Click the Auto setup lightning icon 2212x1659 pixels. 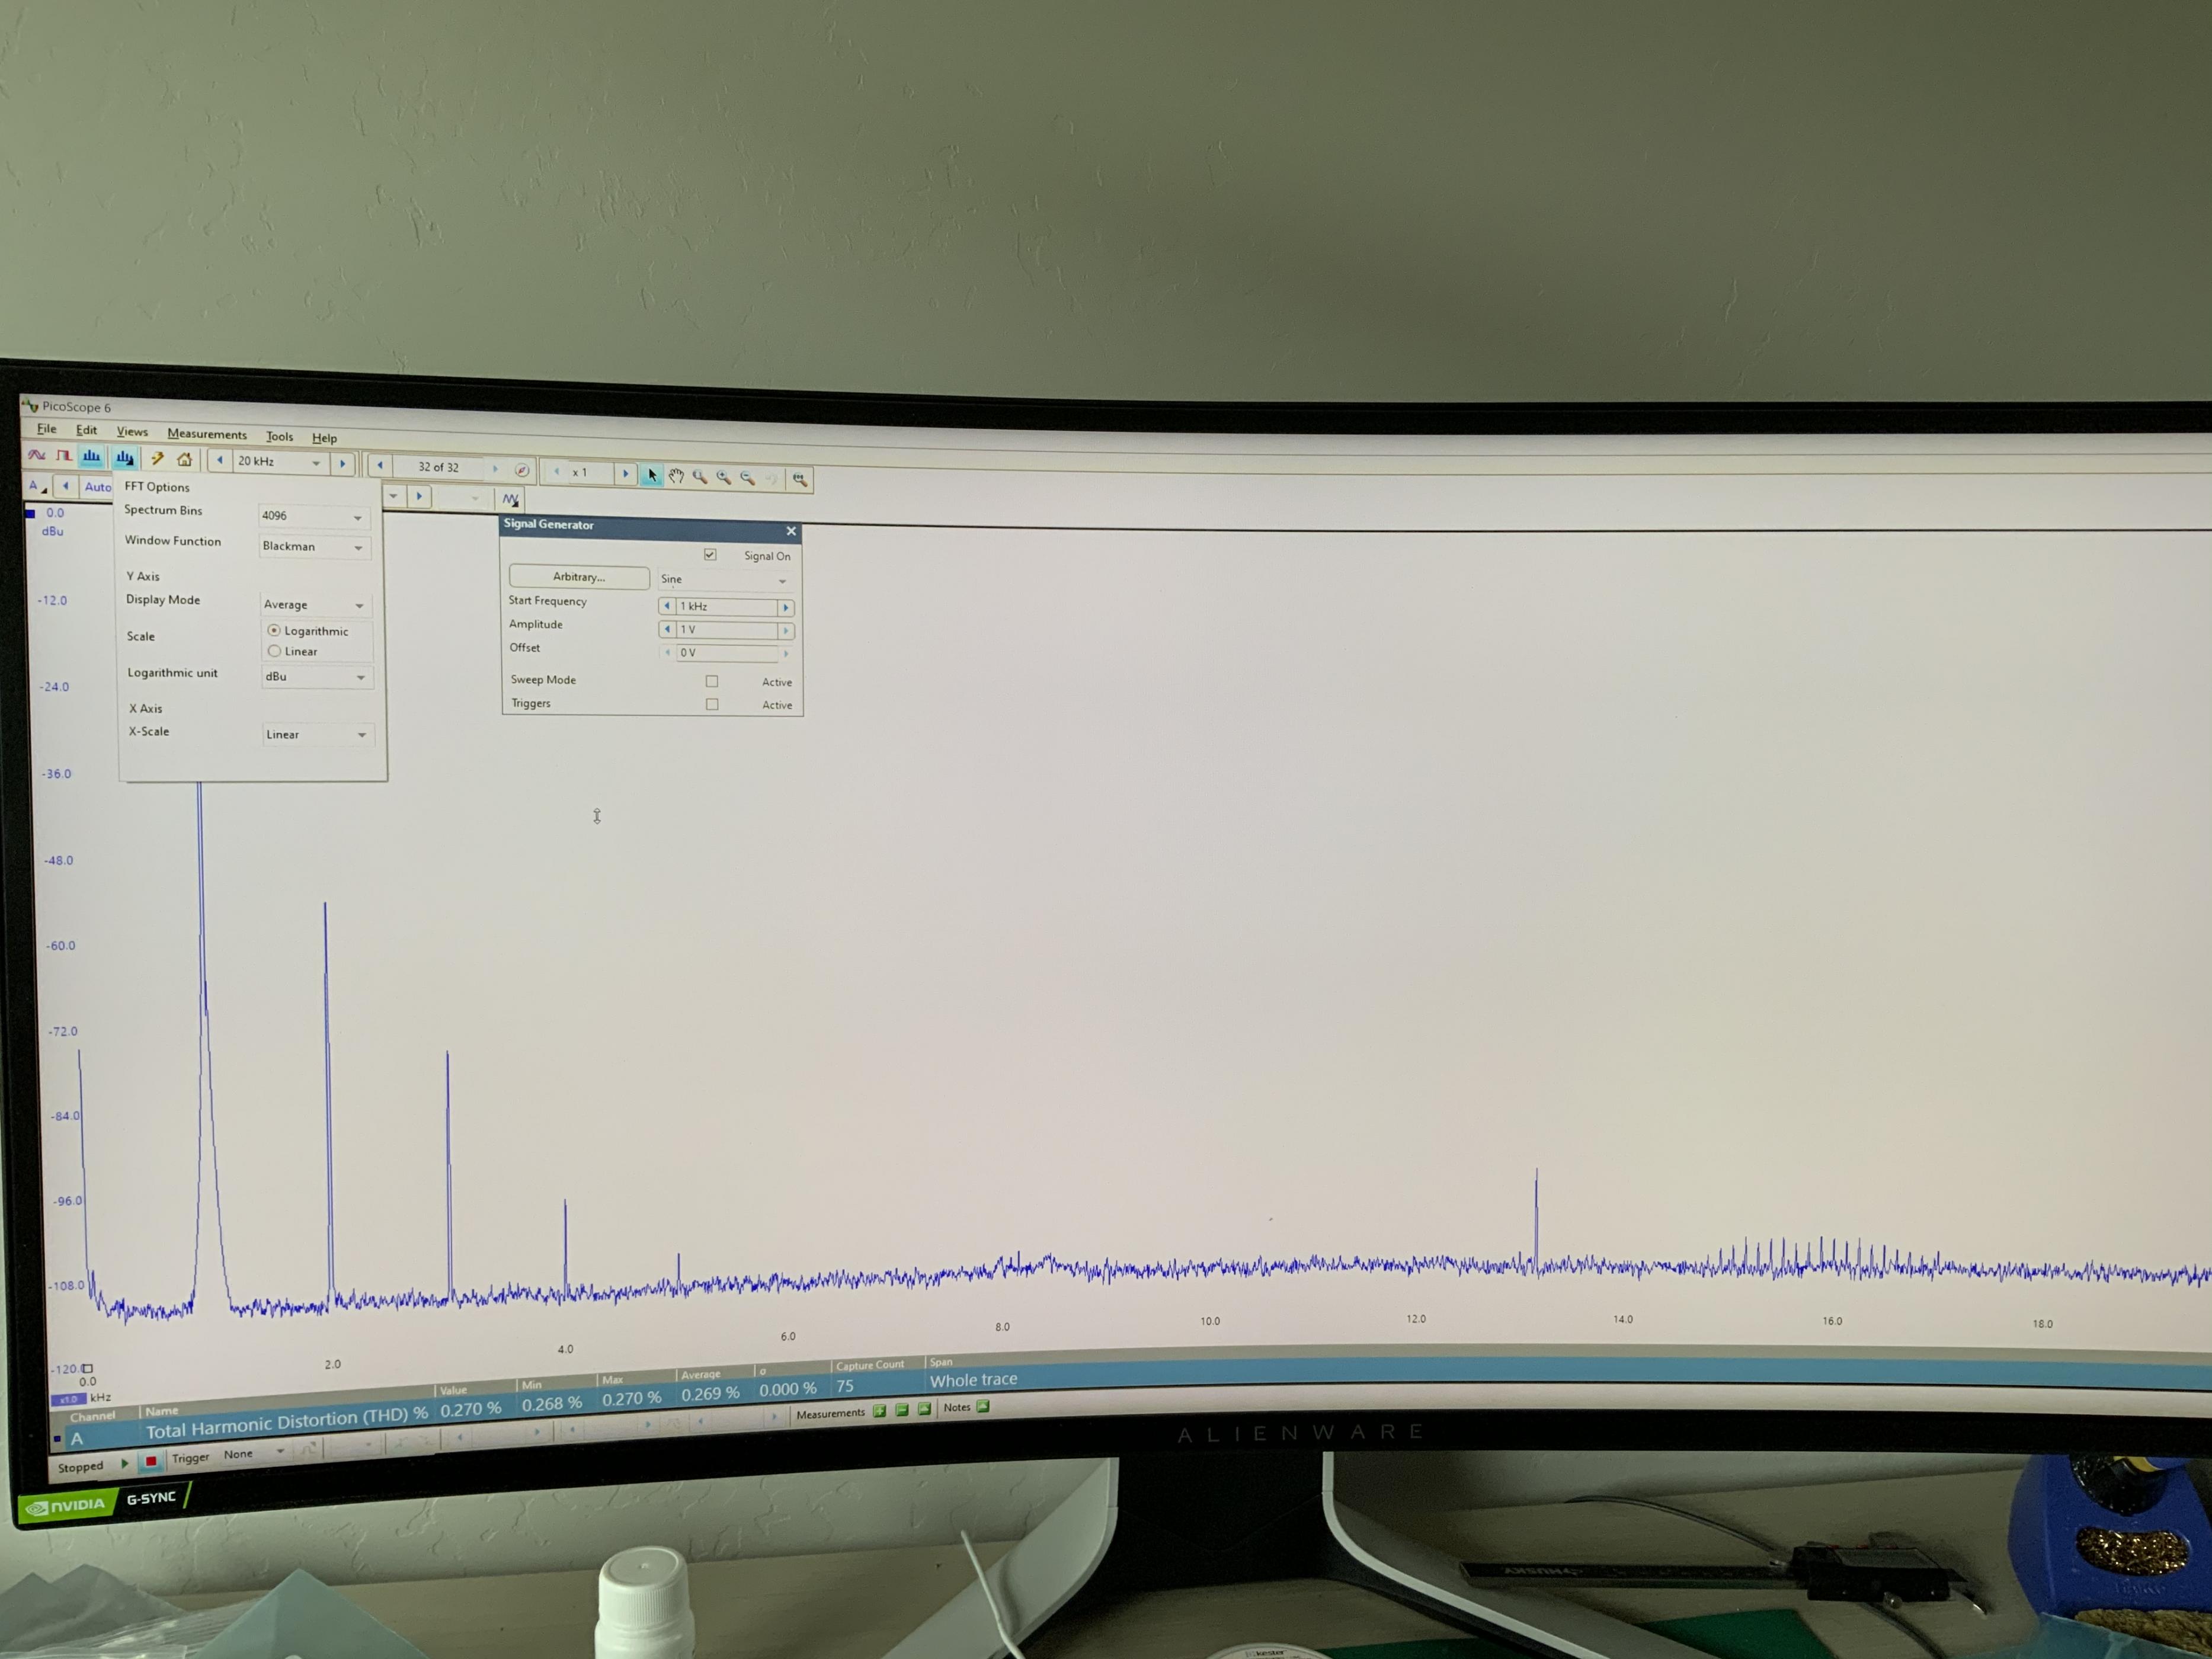coord(157,459)
